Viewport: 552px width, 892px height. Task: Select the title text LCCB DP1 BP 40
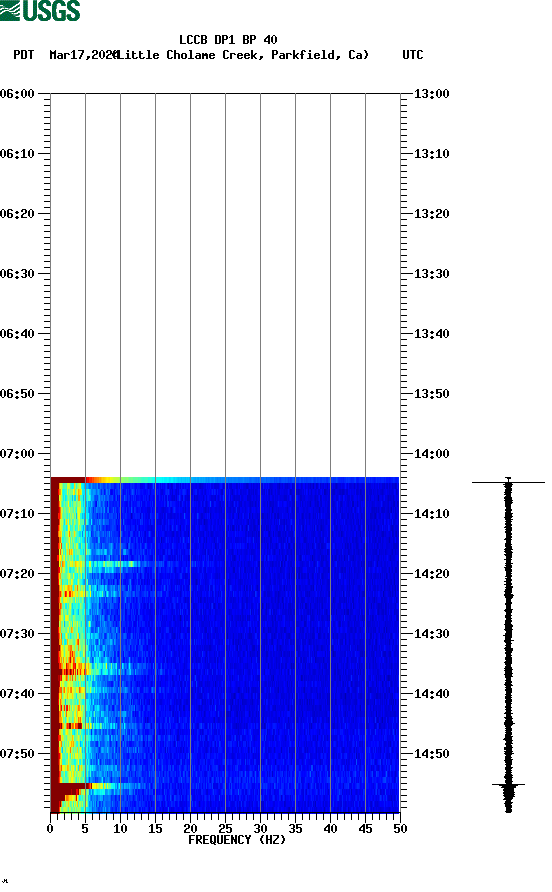tap(228, 40)
